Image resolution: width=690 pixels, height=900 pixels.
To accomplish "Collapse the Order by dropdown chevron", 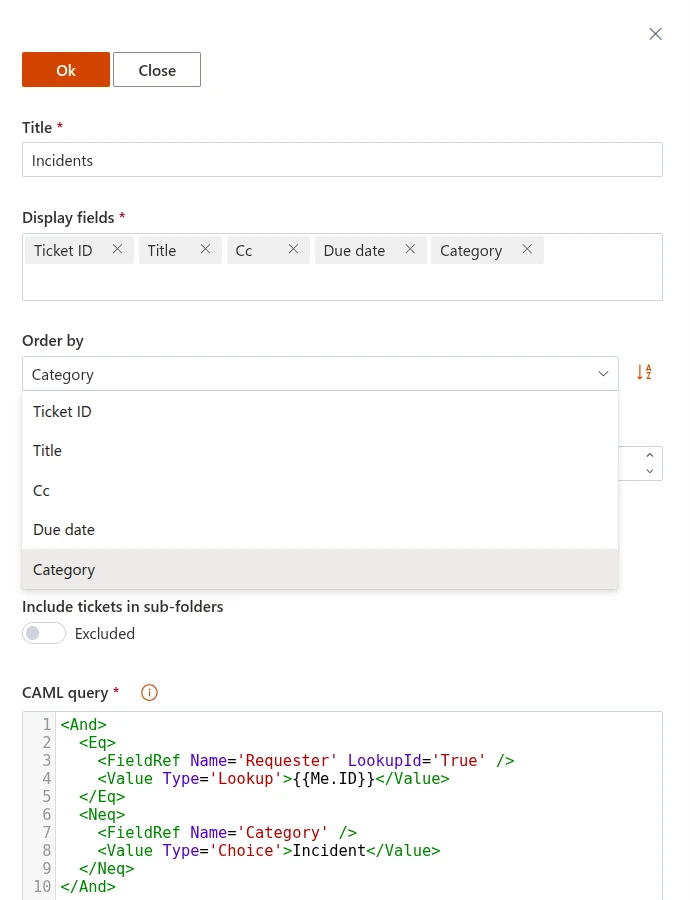I will (x=603, y=374).
